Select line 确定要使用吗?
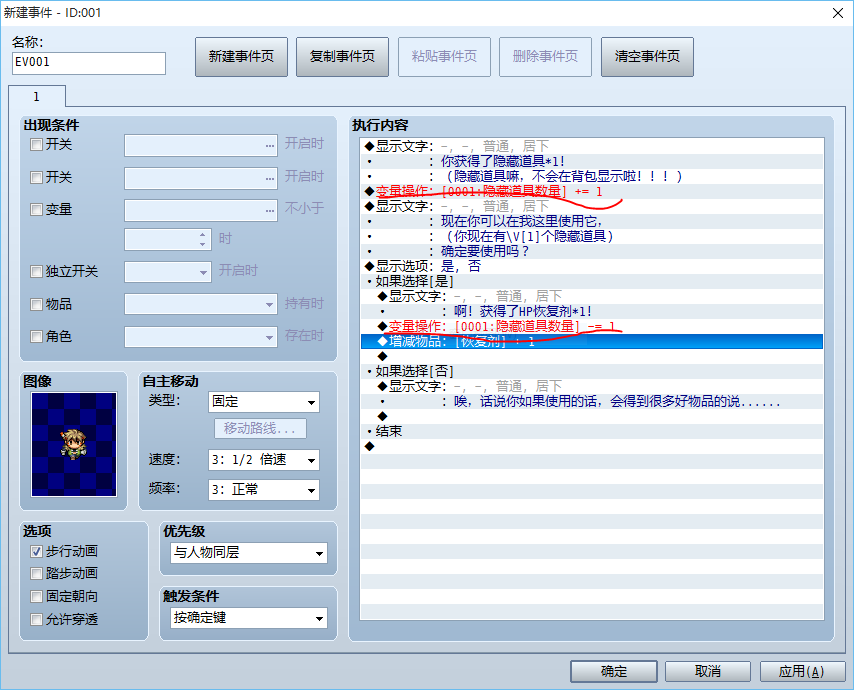This screenshot has height=690, width=854. (591, 251)
